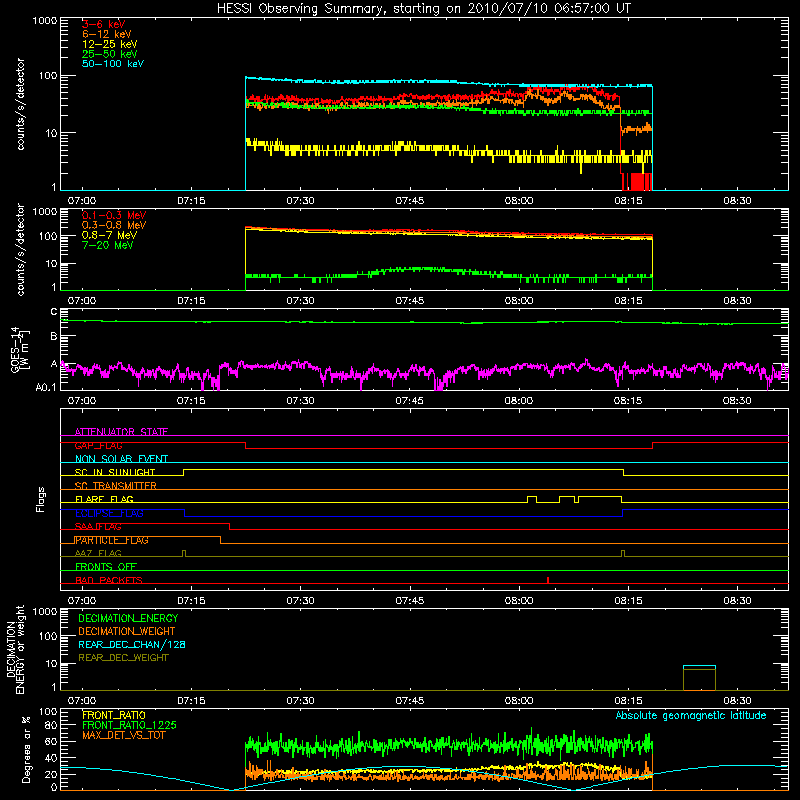
Task: Click the vertical Flags axis title
Action: (x=40, y=499)
